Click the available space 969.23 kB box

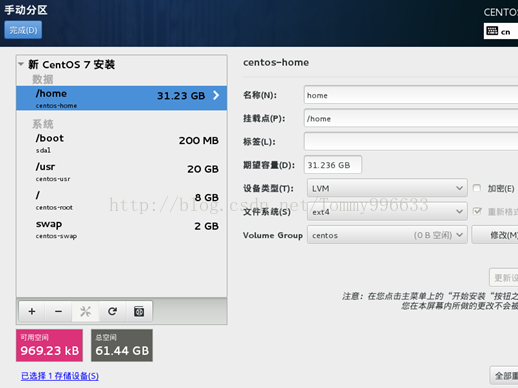tap(49, 345)
